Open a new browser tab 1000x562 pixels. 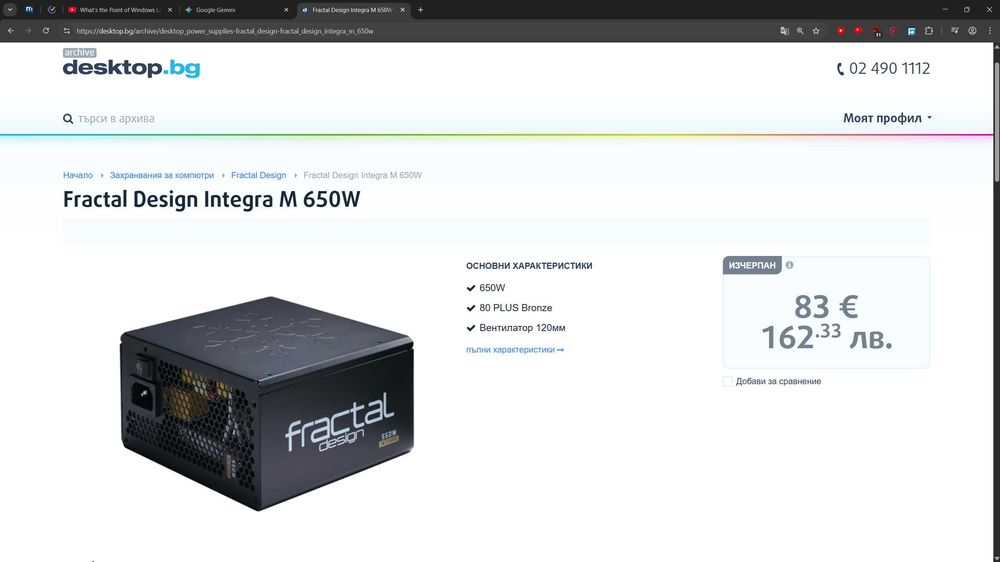click(x=420, y=10)
